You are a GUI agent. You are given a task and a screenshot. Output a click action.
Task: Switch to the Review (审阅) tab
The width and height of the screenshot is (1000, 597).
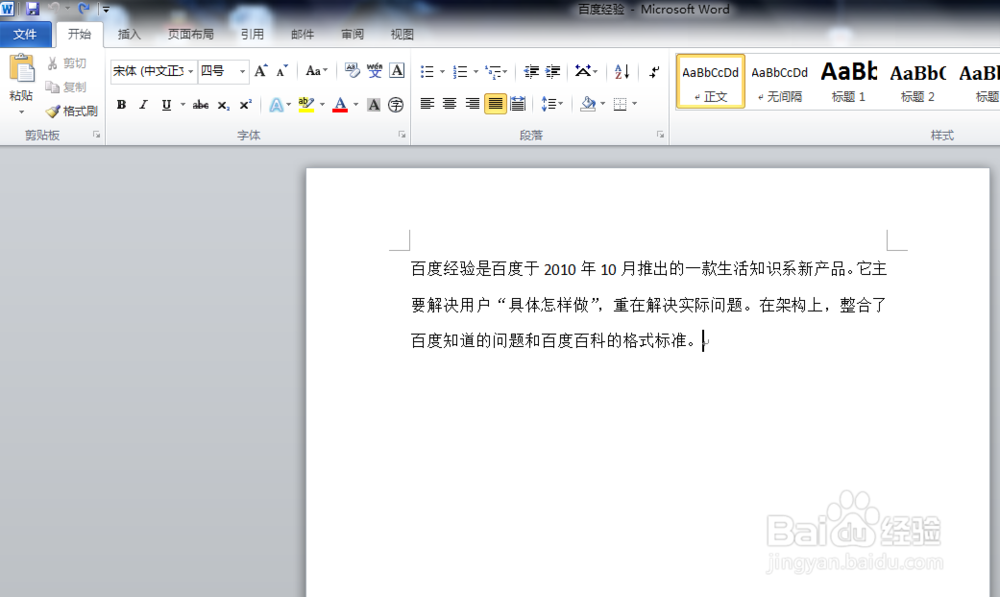click(352, 34)
